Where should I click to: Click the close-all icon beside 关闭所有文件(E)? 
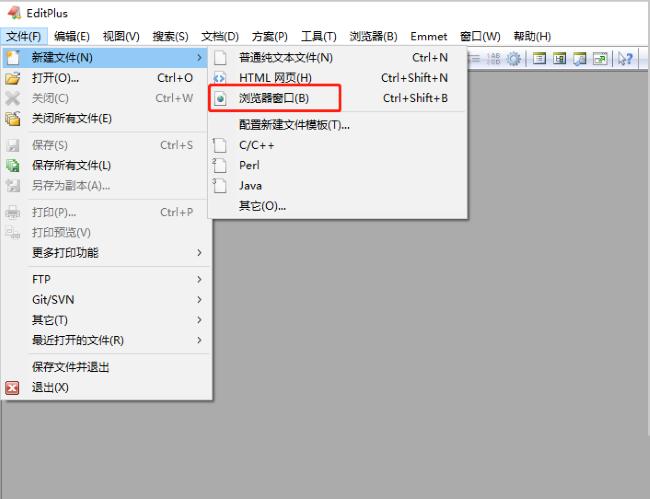(13, 118)
